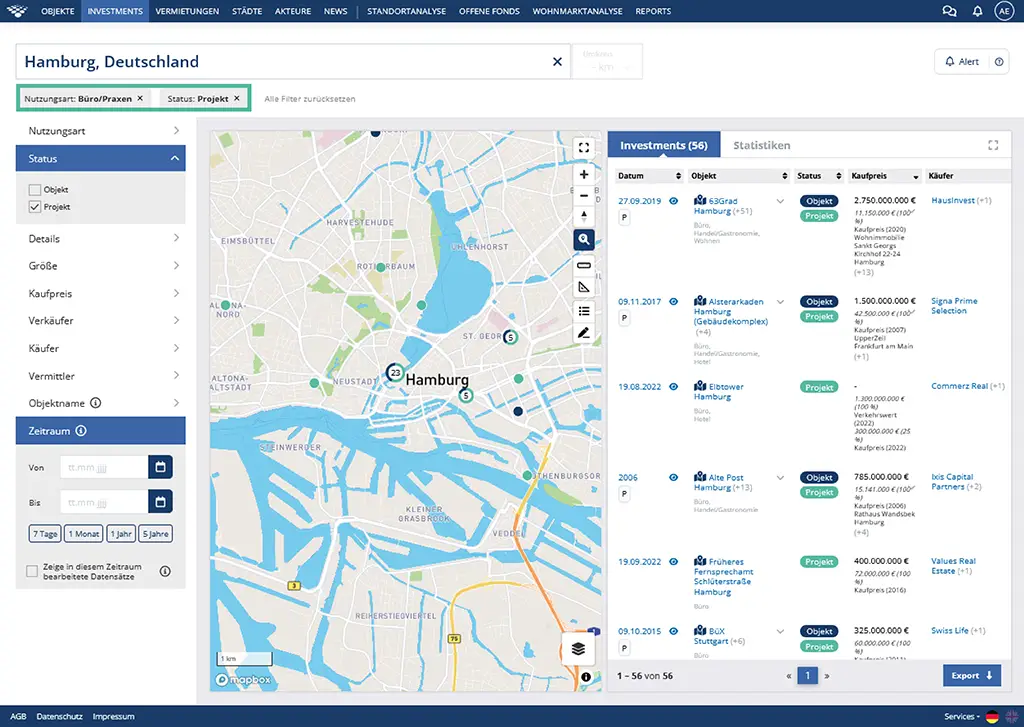
Task: Open the OBJEKTE menu item
Action: (x=57, y=11)
